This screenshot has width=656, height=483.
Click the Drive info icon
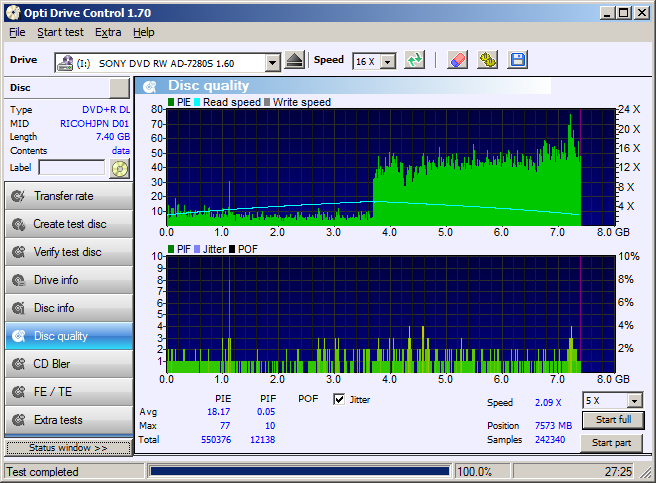coord(18,280)
